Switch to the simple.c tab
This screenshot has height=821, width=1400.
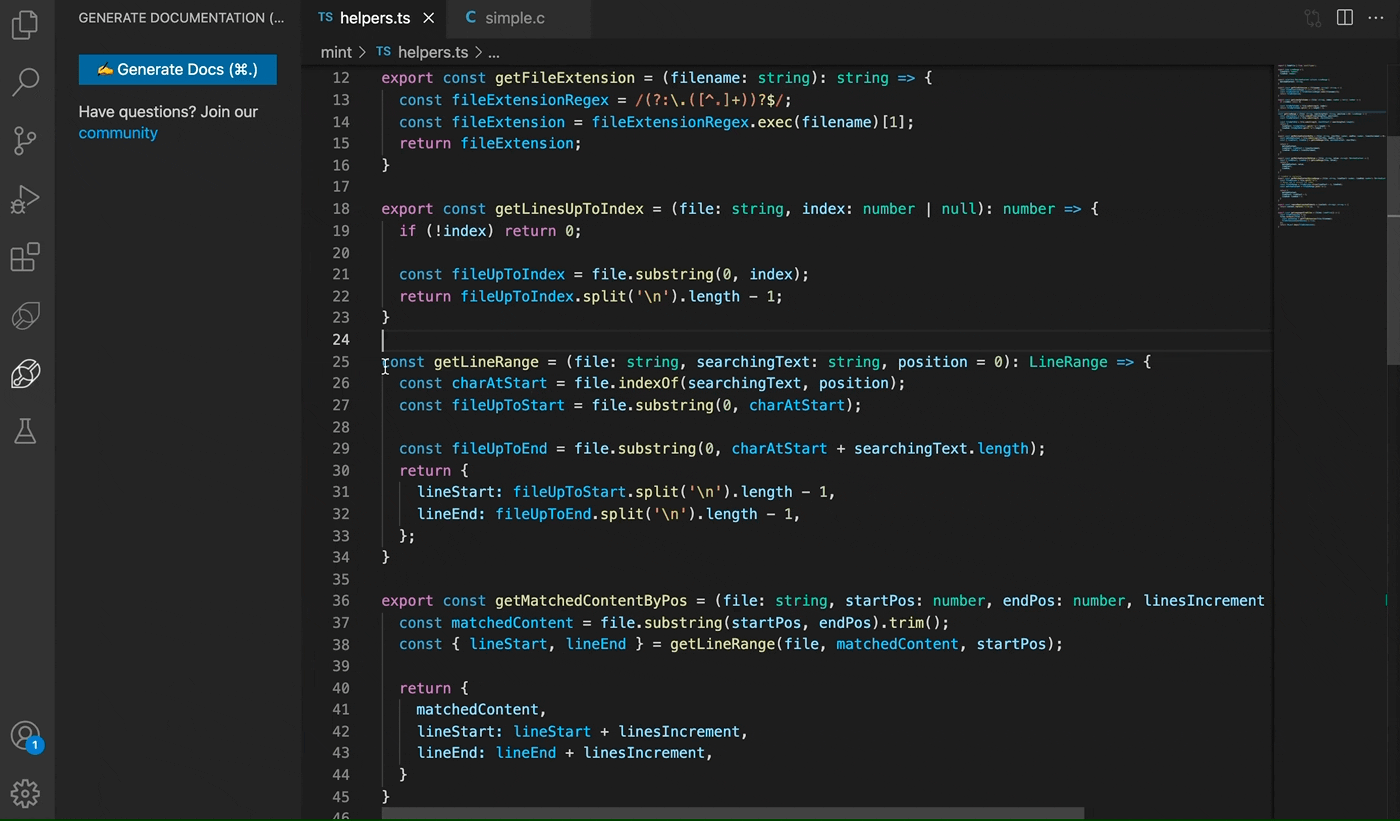point(514,18)
